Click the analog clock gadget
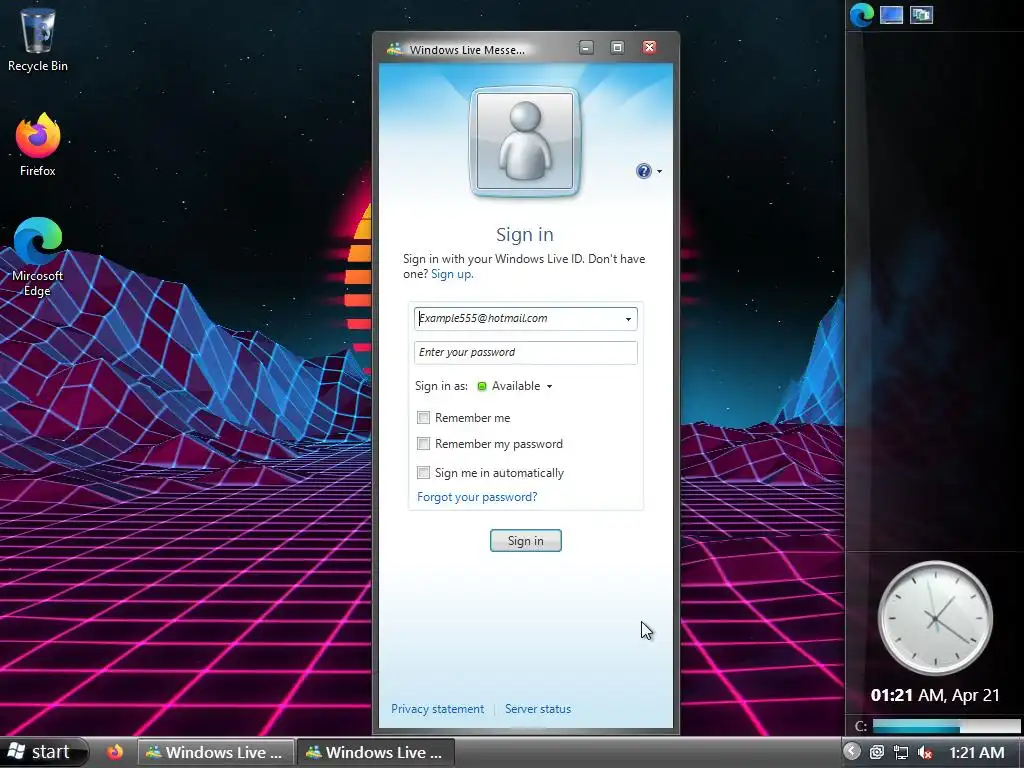 [x=935, y=618]
